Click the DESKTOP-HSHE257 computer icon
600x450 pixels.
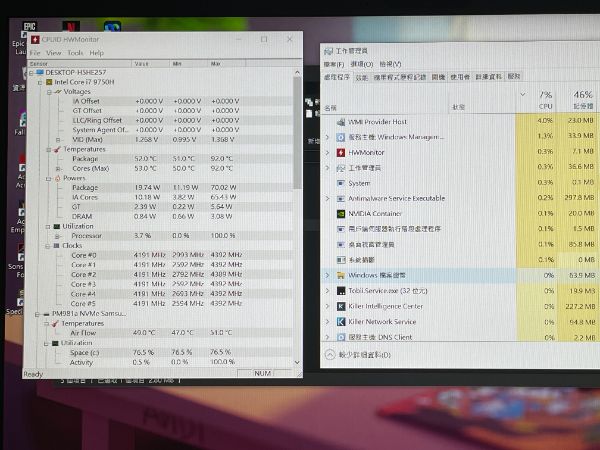40,72
